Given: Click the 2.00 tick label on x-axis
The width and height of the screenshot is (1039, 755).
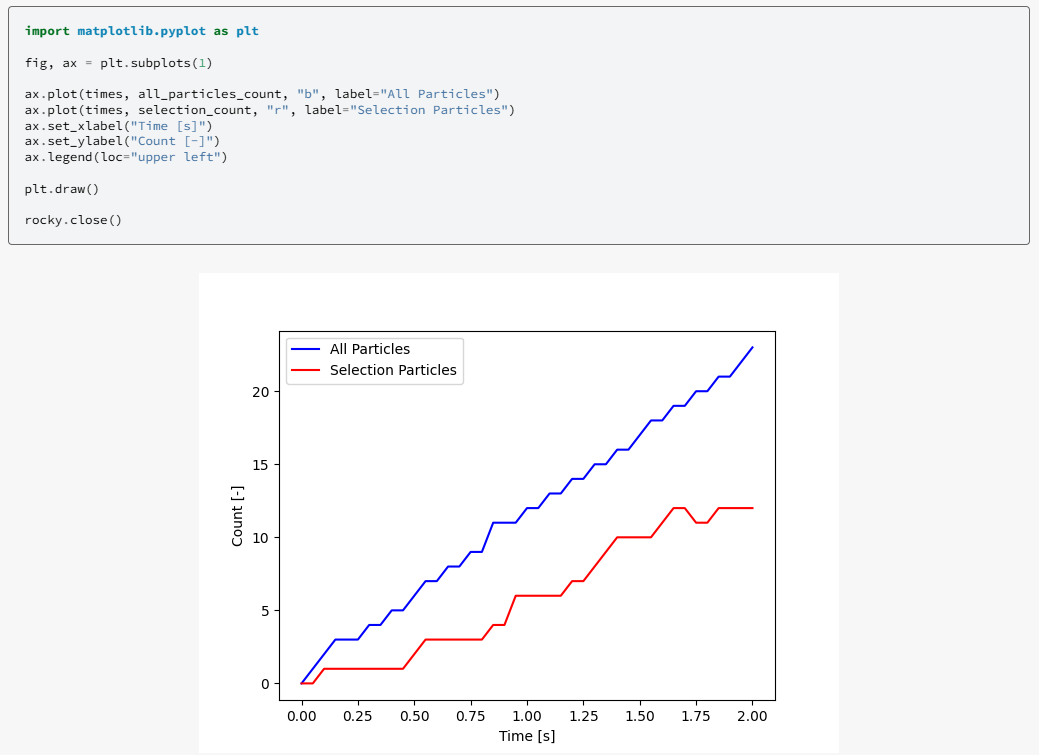Looking at the screenshot, I should (752, 716).
